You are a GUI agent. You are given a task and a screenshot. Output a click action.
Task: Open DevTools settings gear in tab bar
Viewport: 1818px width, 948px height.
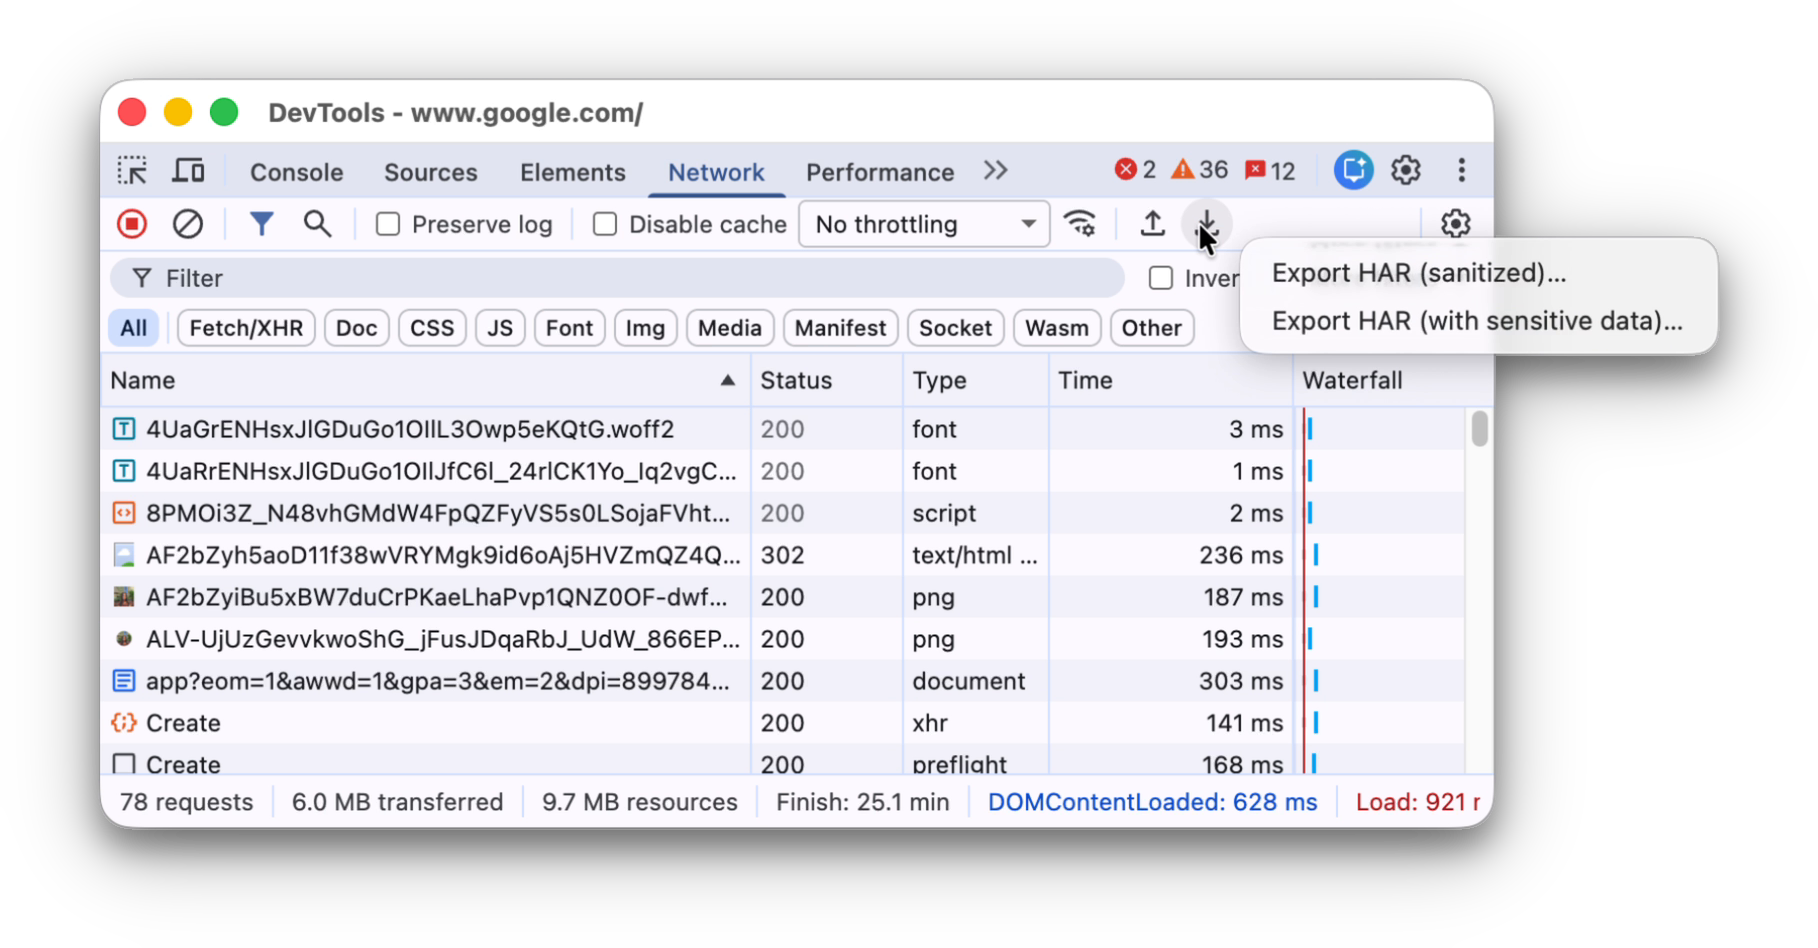[x=1406, y=170]
